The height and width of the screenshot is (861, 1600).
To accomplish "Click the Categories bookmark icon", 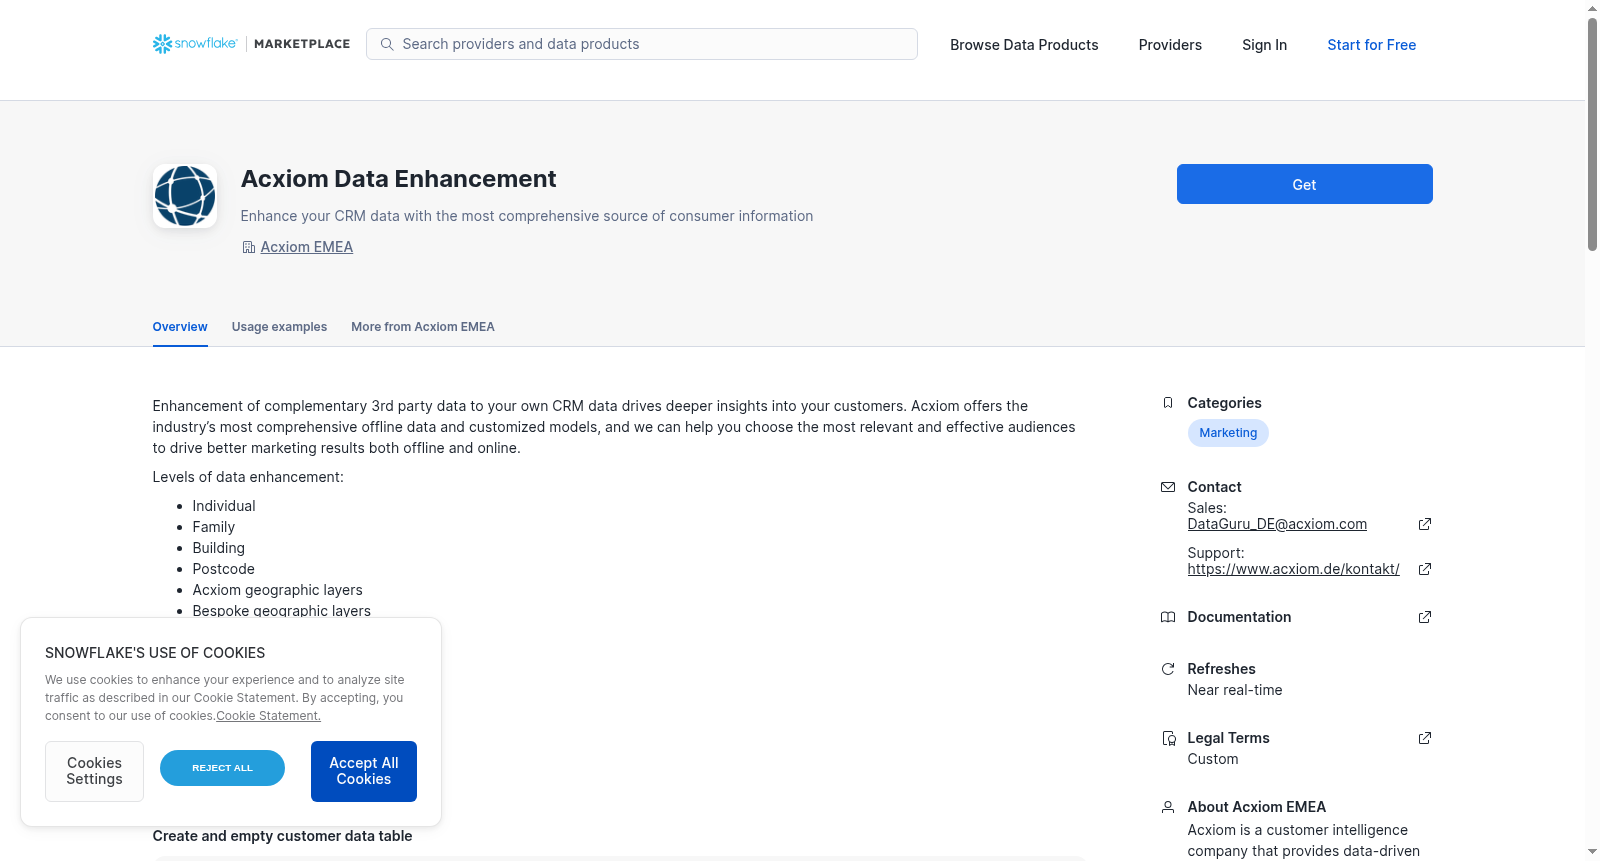I will pyautogui.click(x=1168, y=403).
